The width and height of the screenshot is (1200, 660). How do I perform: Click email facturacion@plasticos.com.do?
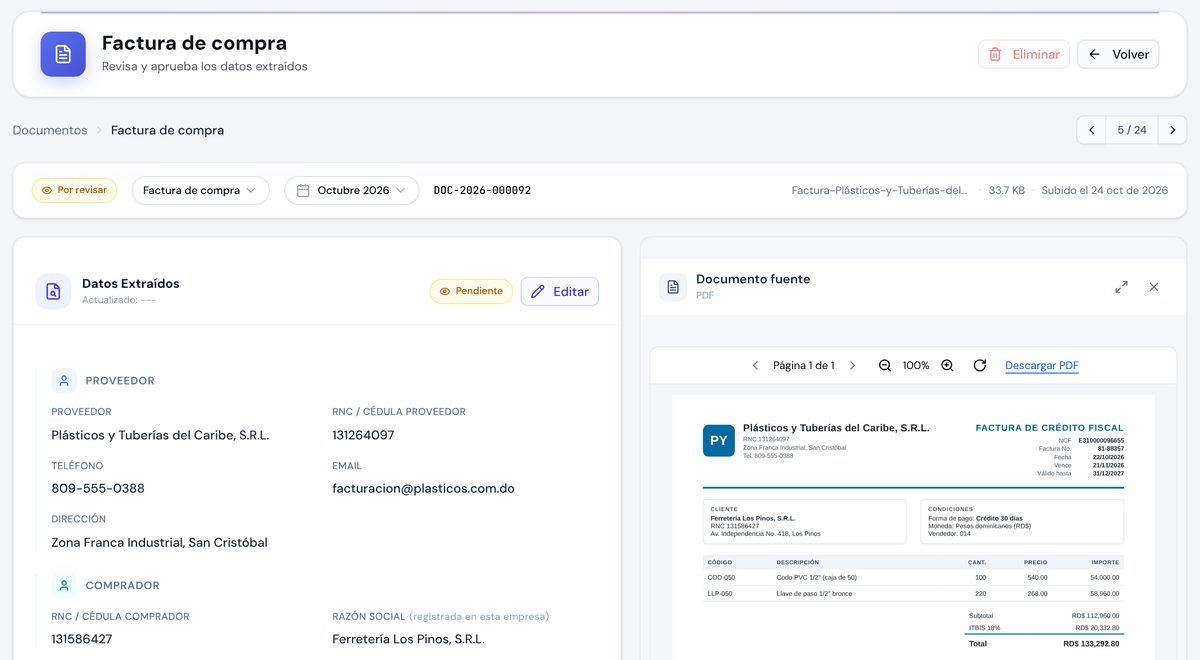coord(423,489)
